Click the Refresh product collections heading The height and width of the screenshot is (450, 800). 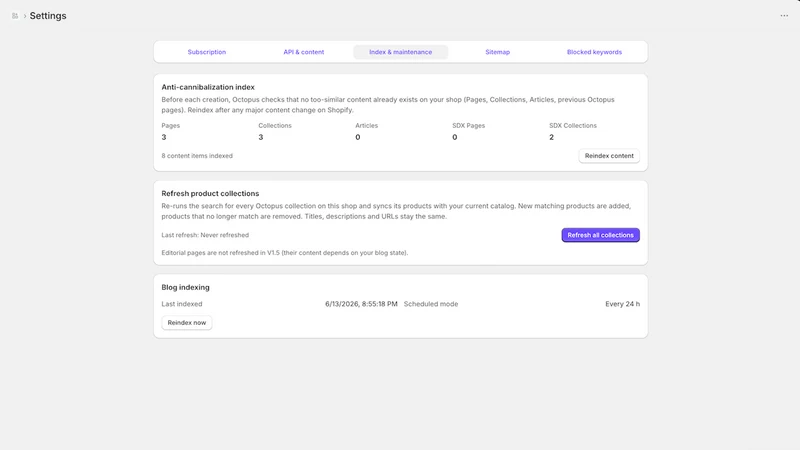(210, 193)
